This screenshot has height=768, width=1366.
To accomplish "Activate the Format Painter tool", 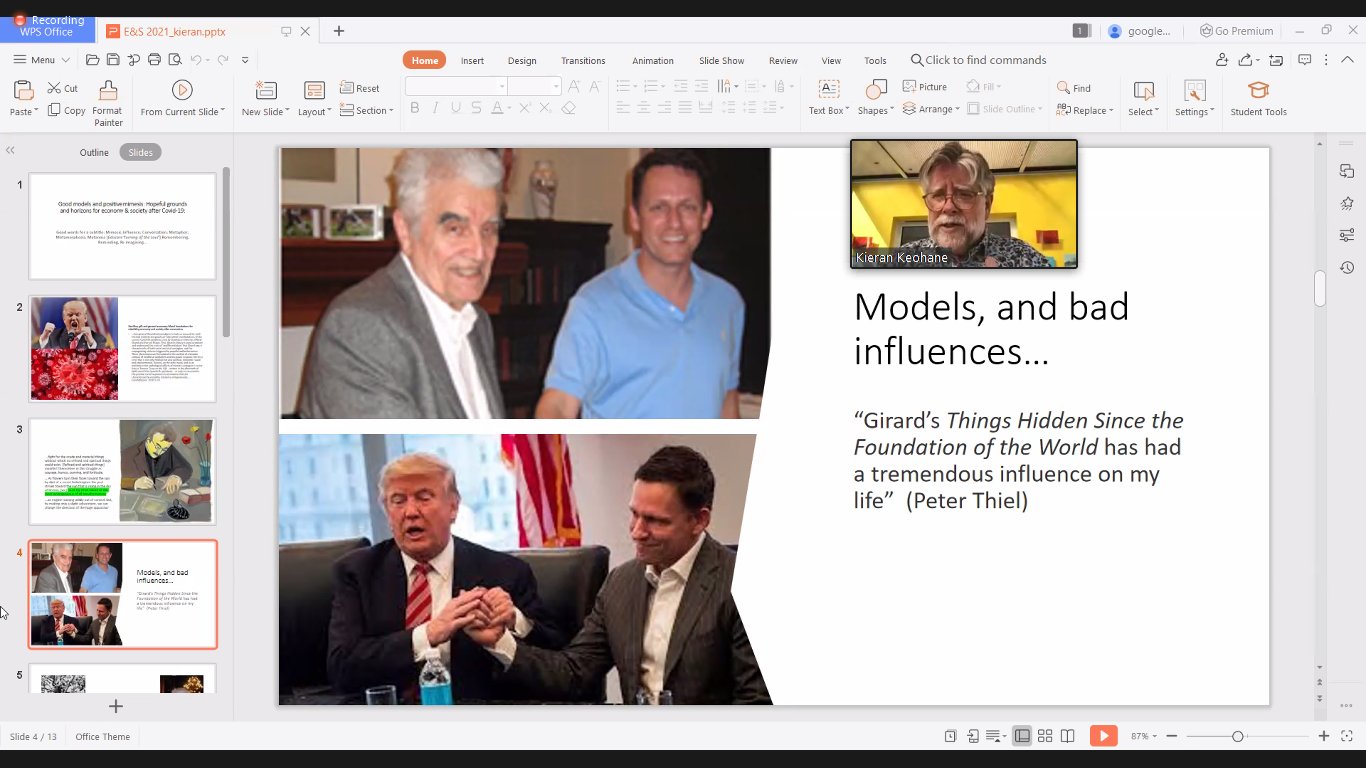I will pyautogui.click(x=108, y=104).
